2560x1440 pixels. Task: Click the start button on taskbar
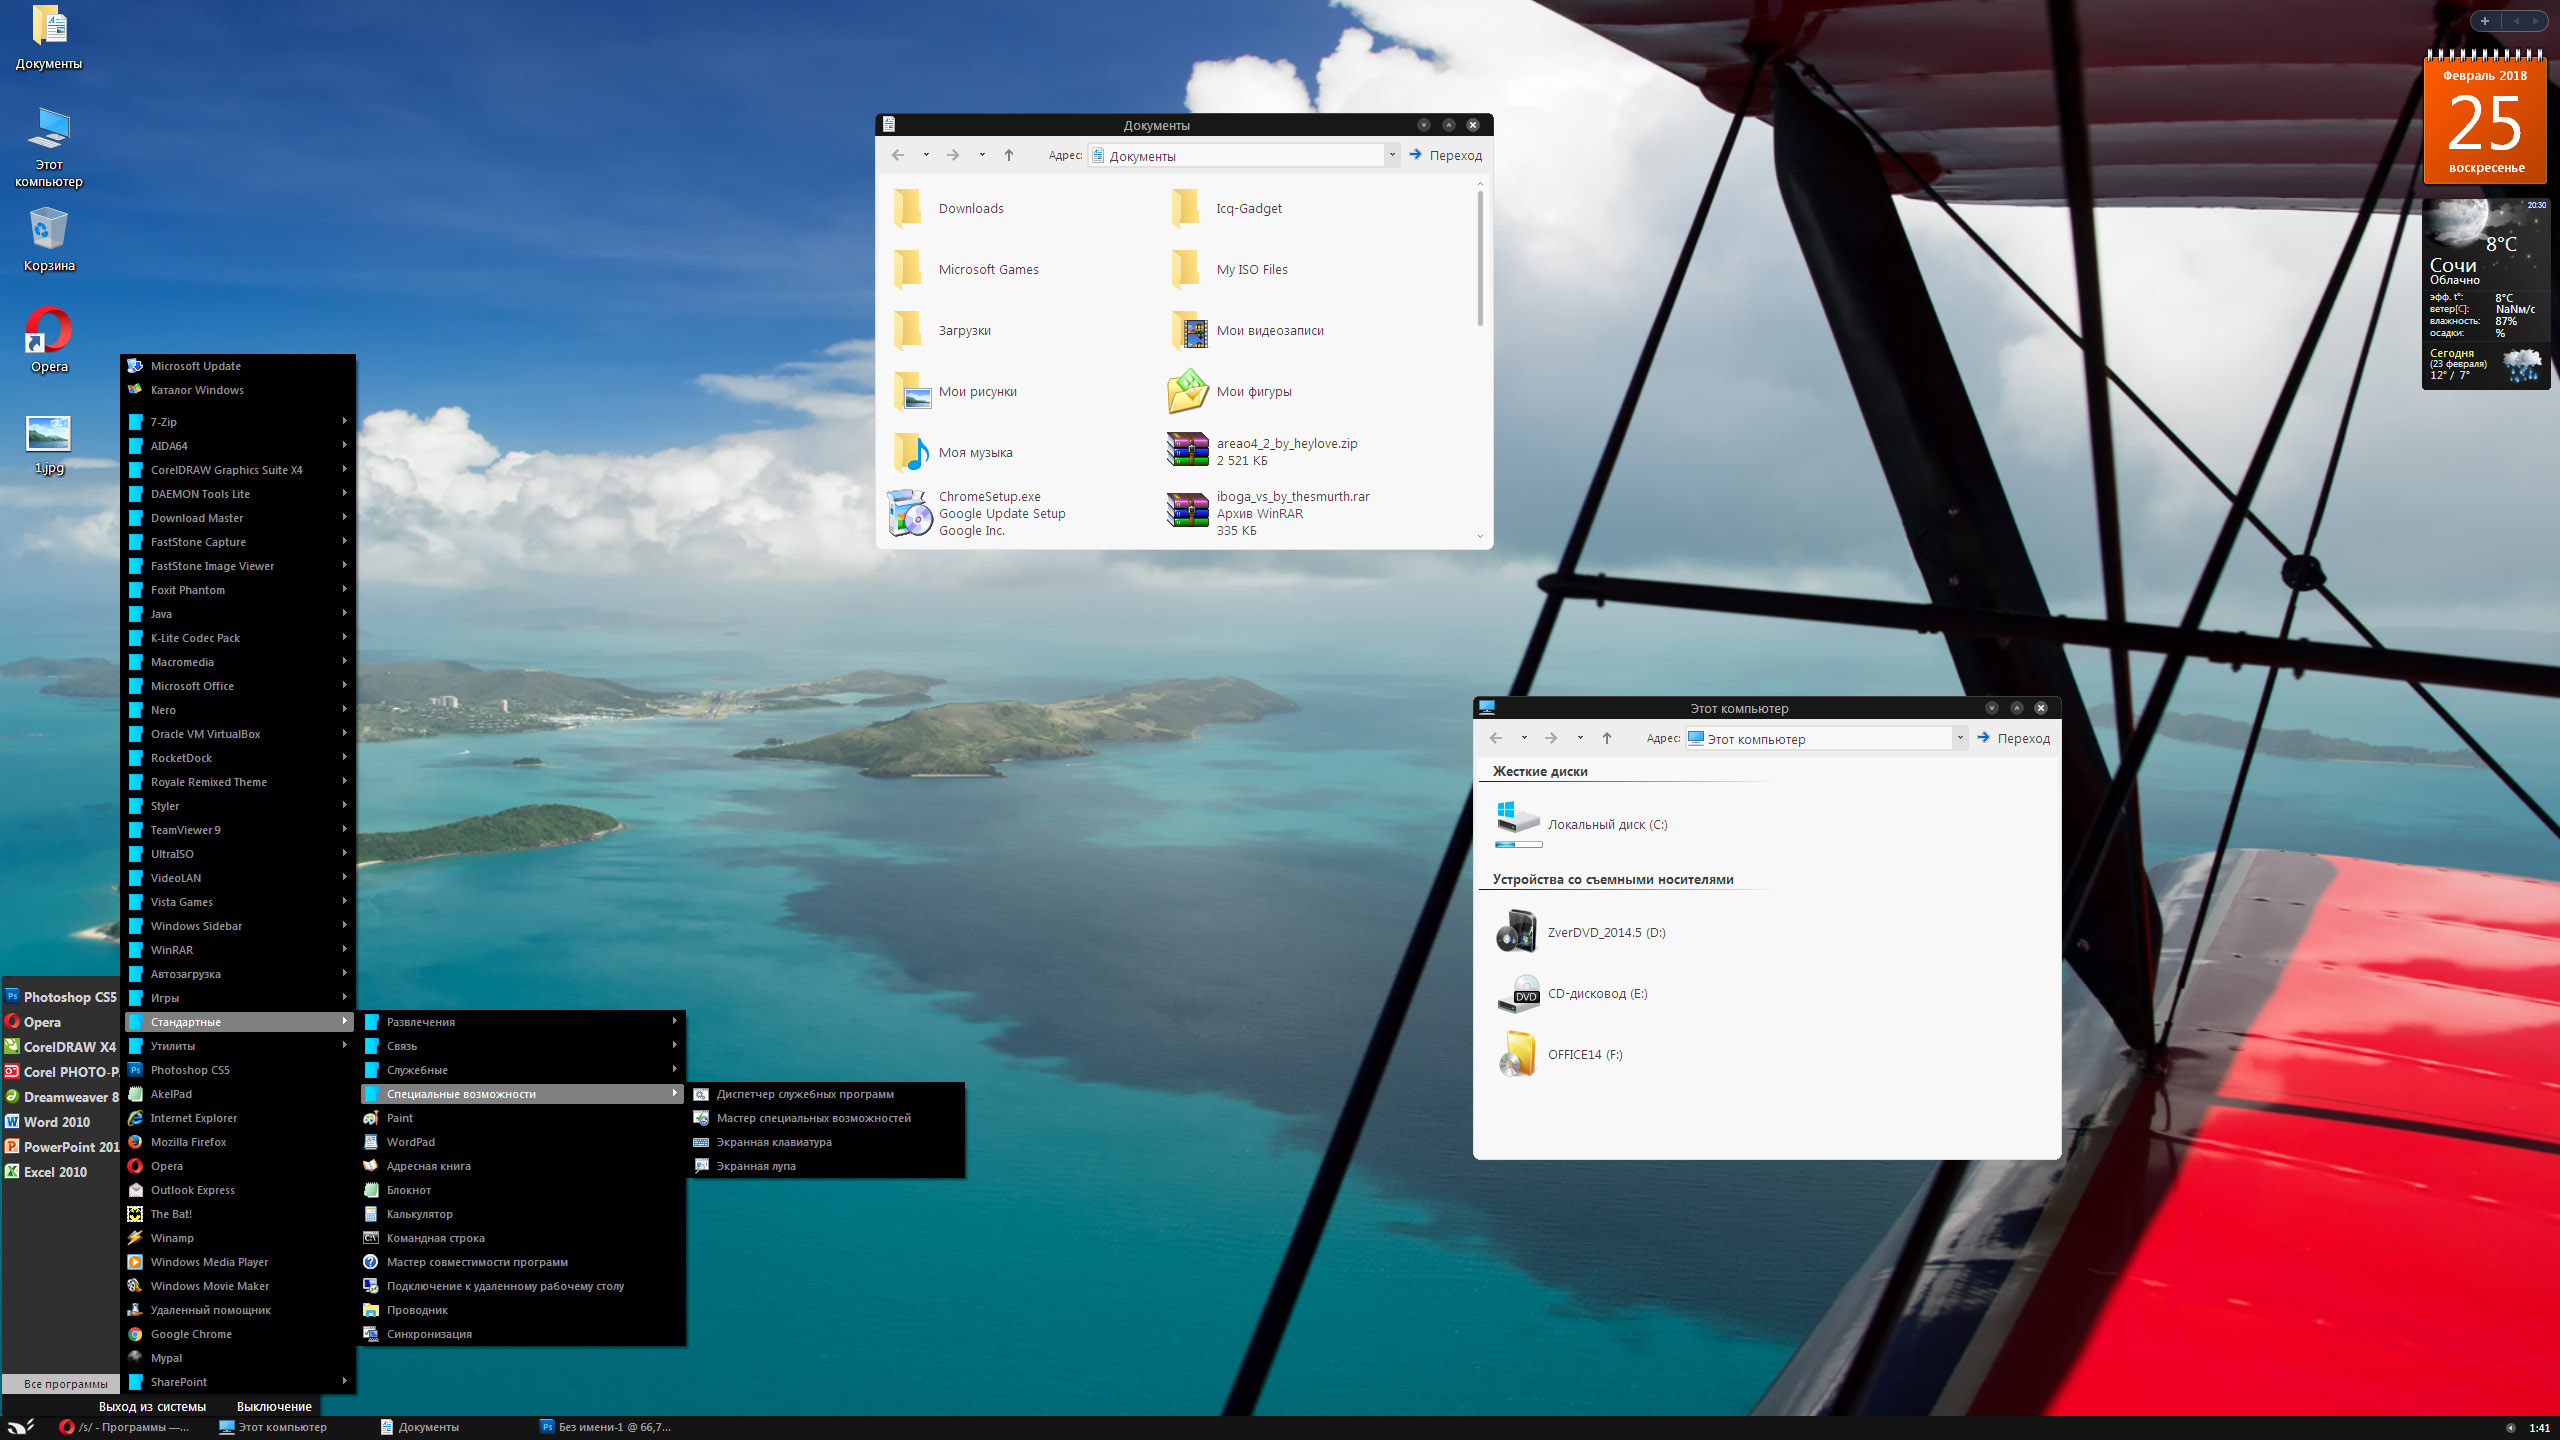point(22,1427)
